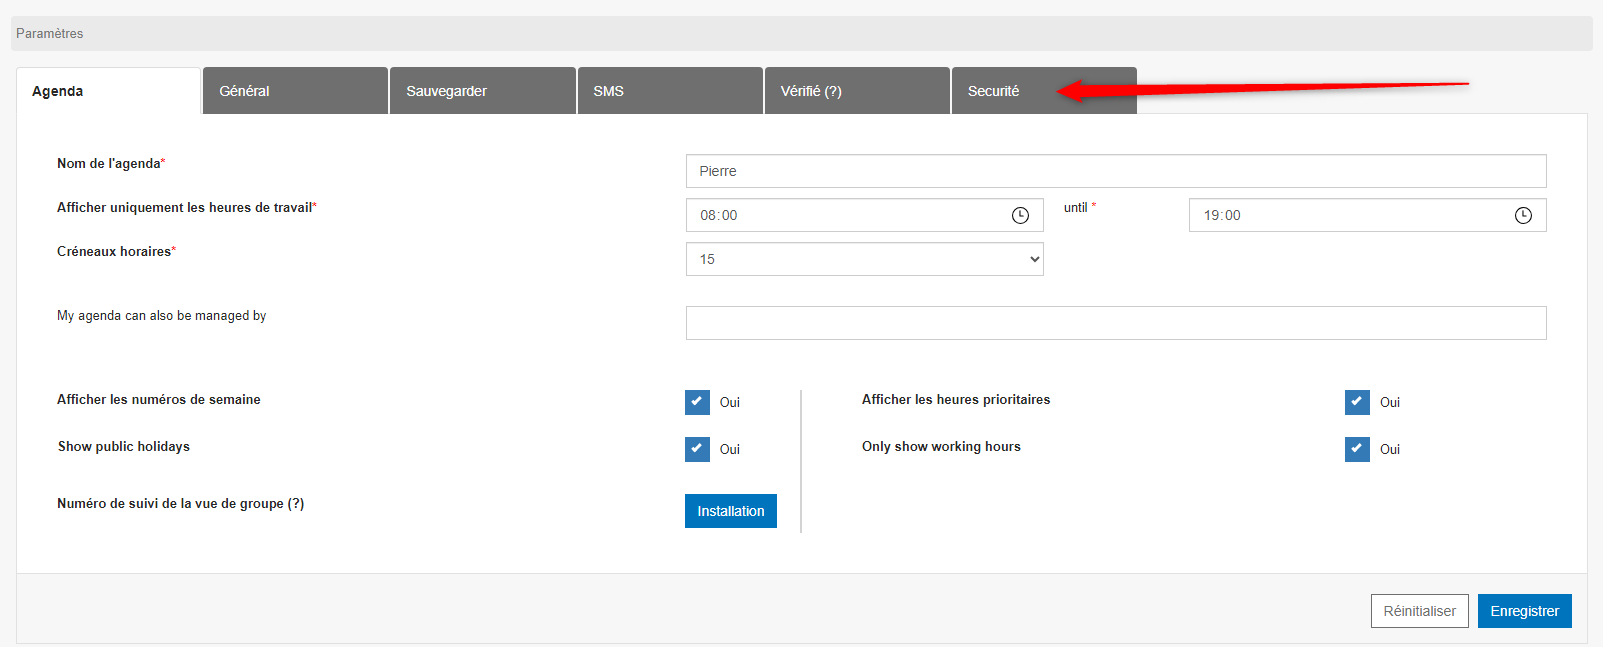
Task: Click the 19:00 end time input
Action: pyautogui.click(x=1350, y=215)
